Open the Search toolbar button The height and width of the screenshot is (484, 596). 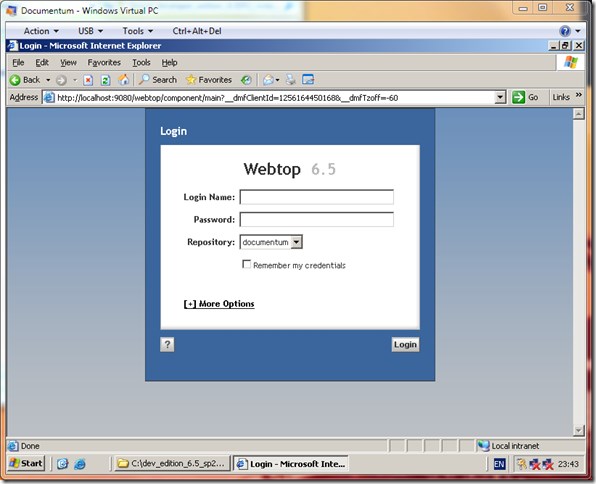pyautogui.click(x=157, y=80)
